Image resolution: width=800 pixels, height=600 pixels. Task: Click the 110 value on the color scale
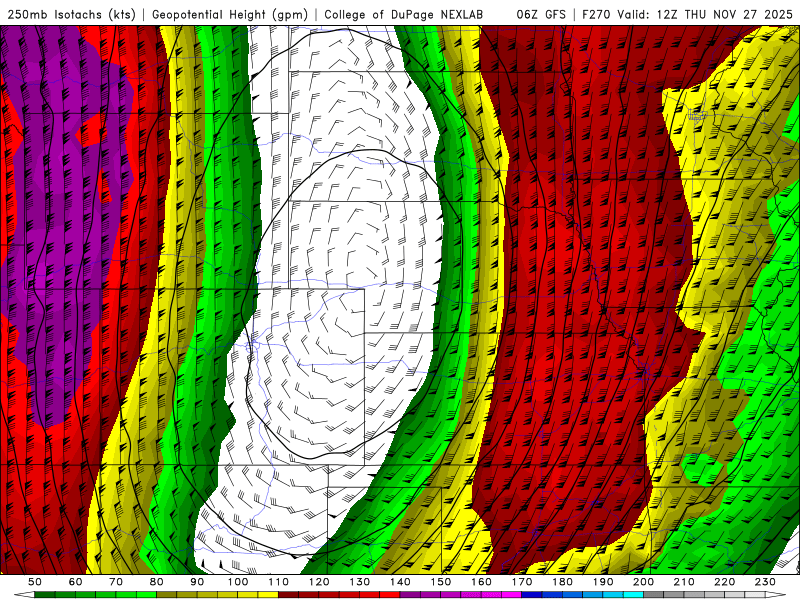click(x=279, y=582)
